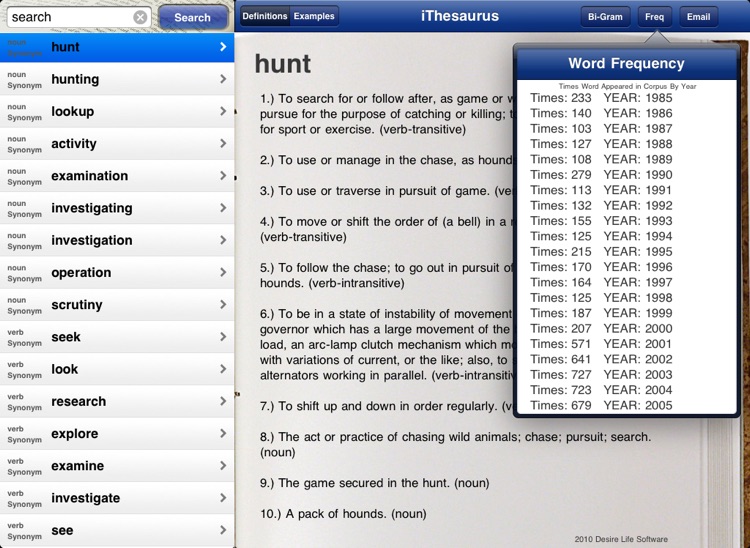The width and height of the screenshot is (750, 548).
Task: Select the synonym 'activity'
Action: coord(117,143)
